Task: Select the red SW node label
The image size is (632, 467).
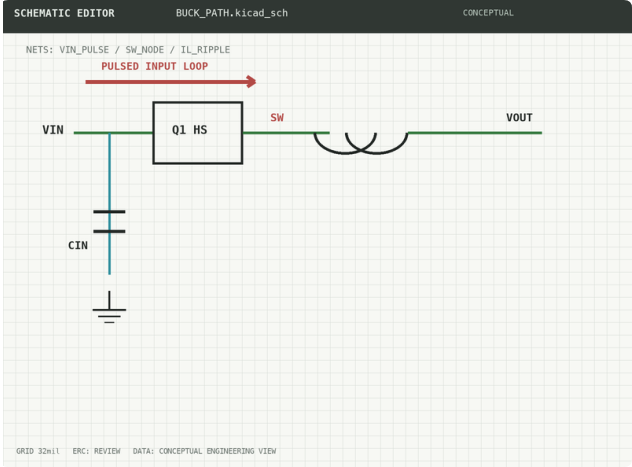Action: 277,118
